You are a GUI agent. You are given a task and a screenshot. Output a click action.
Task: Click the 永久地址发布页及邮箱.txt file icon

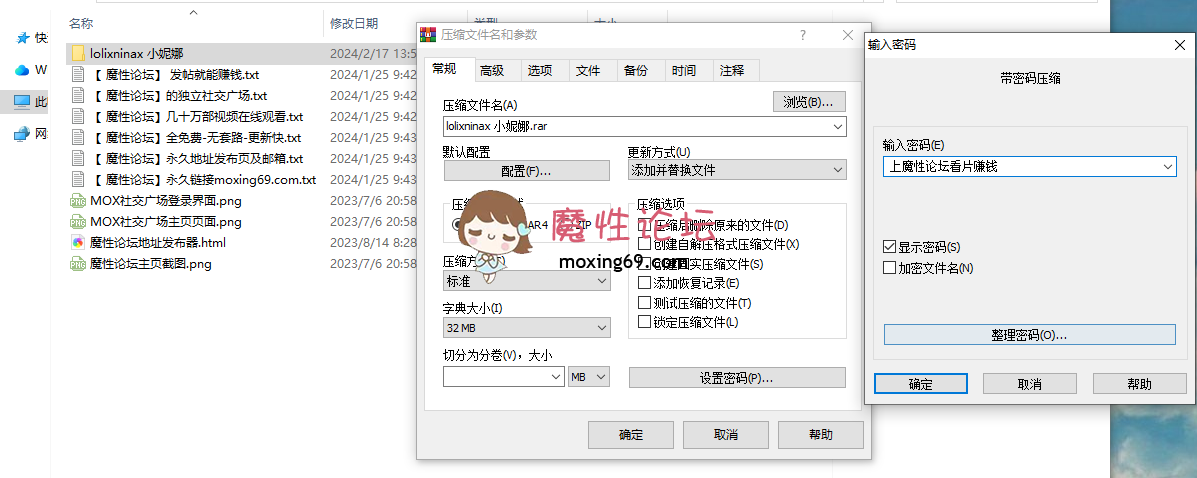pyautogui.click(x=78, y=159)
